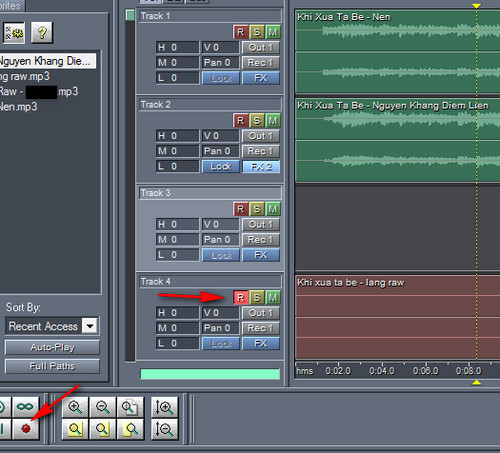
Task: Arm Track 3 for recording with R
Action: pyautogui.click(x=241, y=209)
